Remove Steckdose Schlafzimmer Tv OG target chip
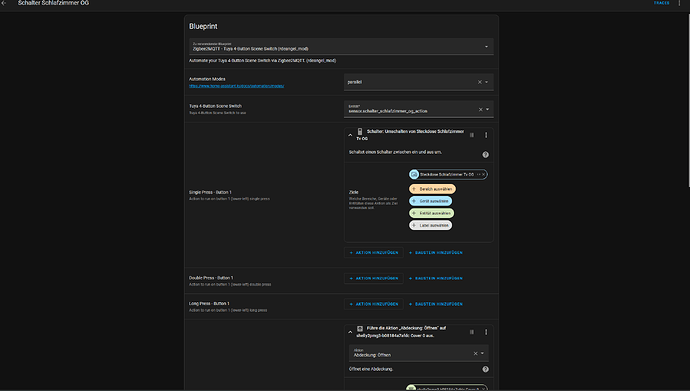This screenshot has width=690, height=391. tap(483, 175)
